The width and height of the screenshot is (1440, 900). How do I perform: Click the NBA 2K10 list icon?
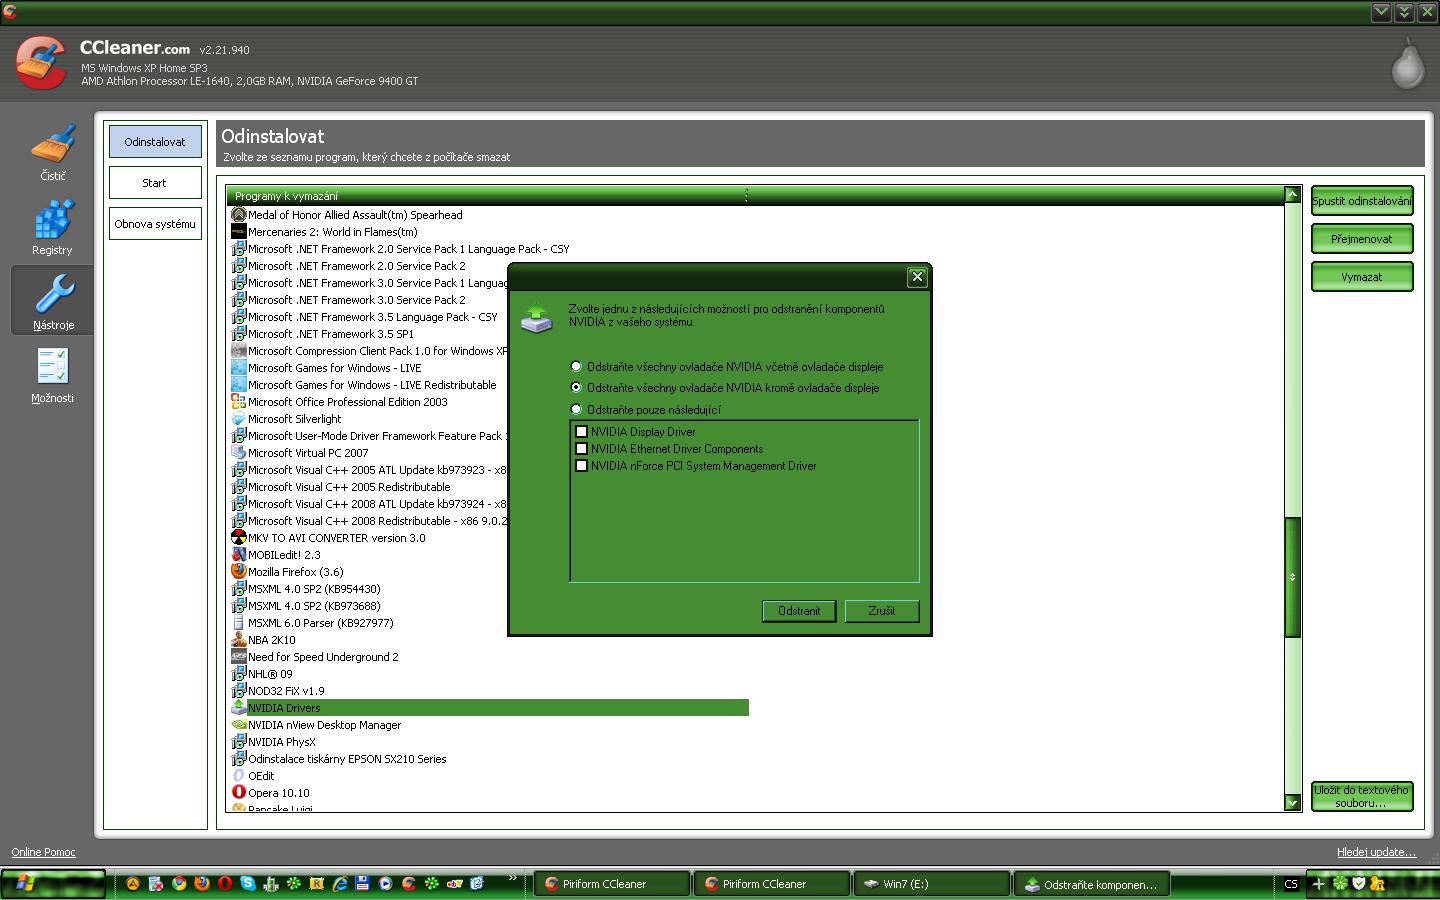238,639
